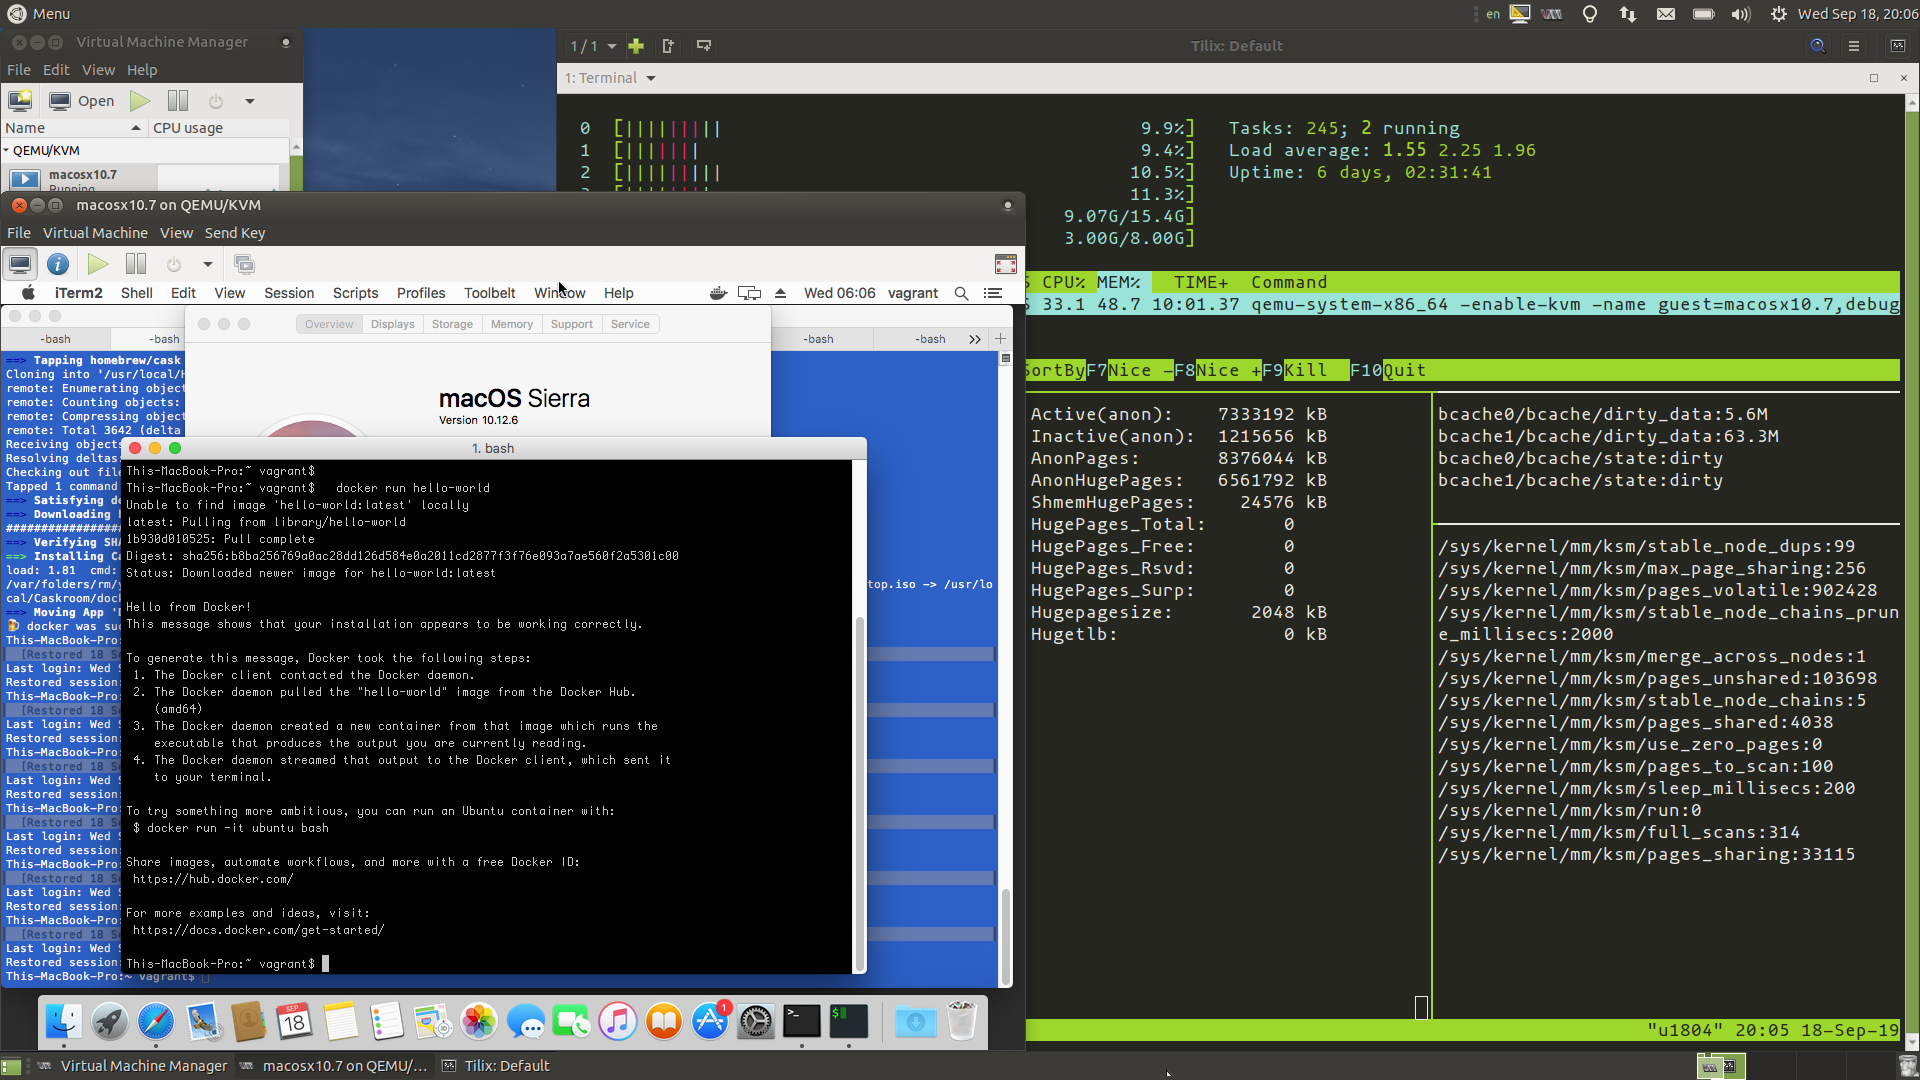
Task: Open the Support tab in About This Mac
Action: (572, 324)
